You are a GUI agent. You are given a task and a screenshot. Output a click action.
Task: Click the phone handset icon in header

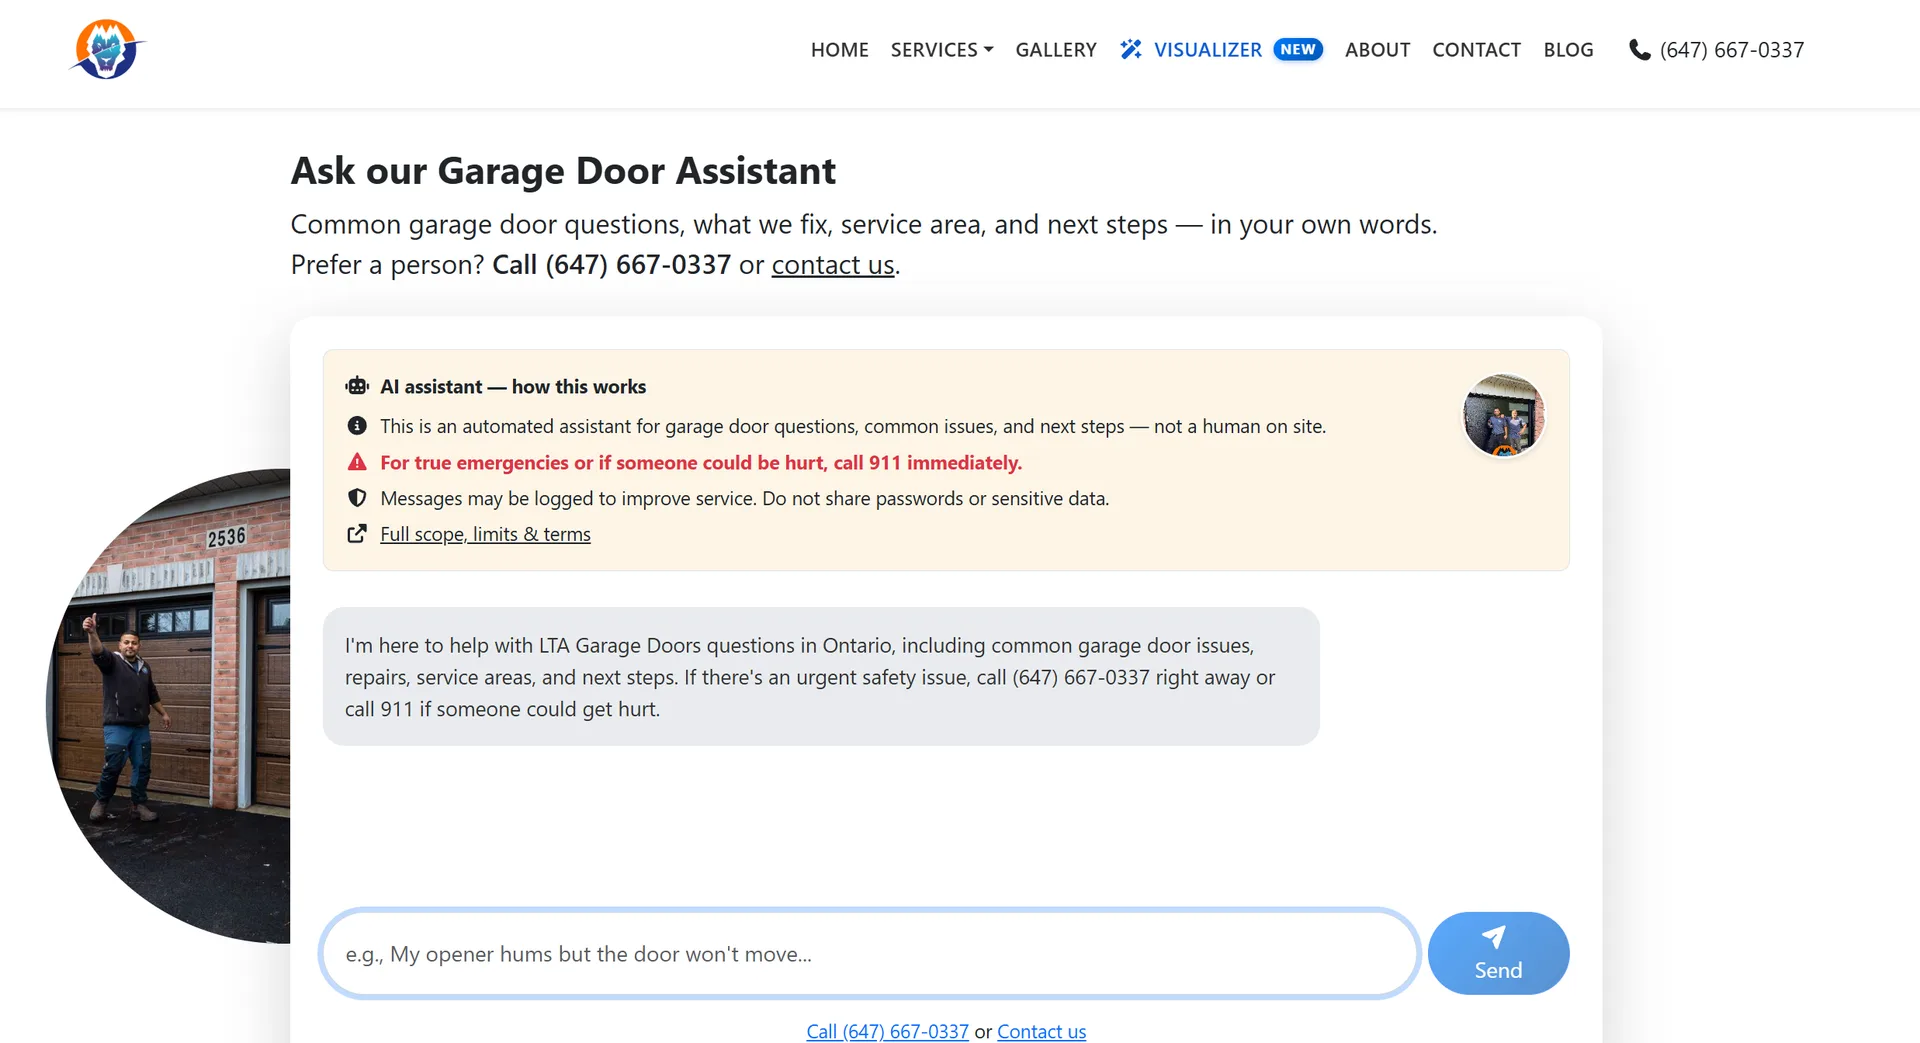click(x=1640, y=49)
